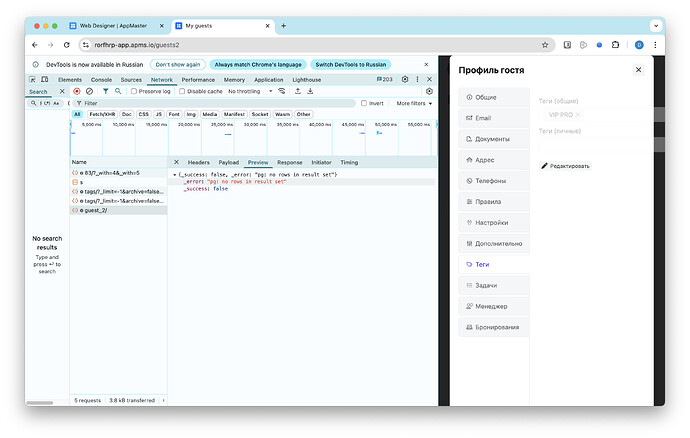Viewport: 690px width, 438px height.
Task: Open the Бронирования profile section
Action: [494, 327]
